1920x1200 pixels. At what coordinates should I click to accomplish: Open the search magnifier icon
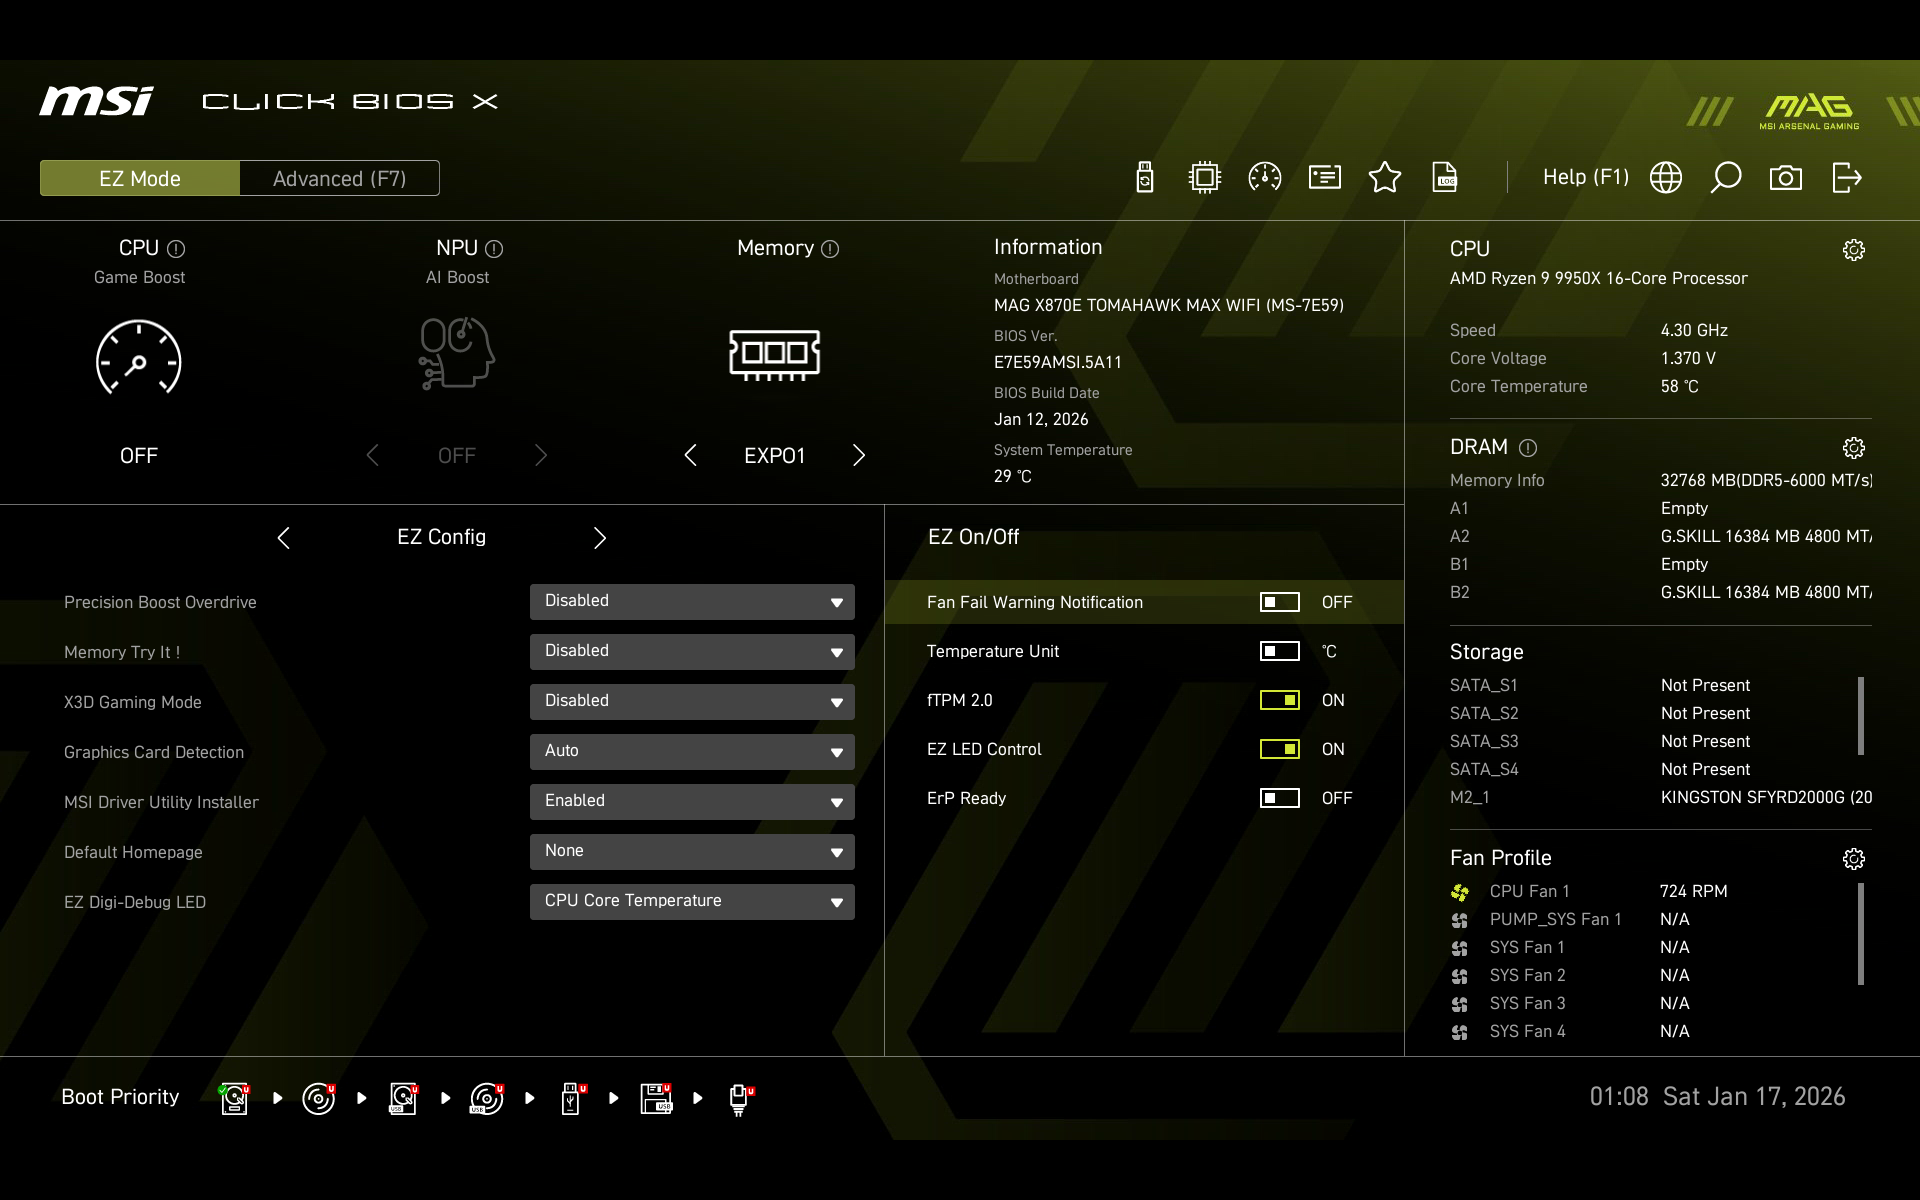[x=1726, y=178]
